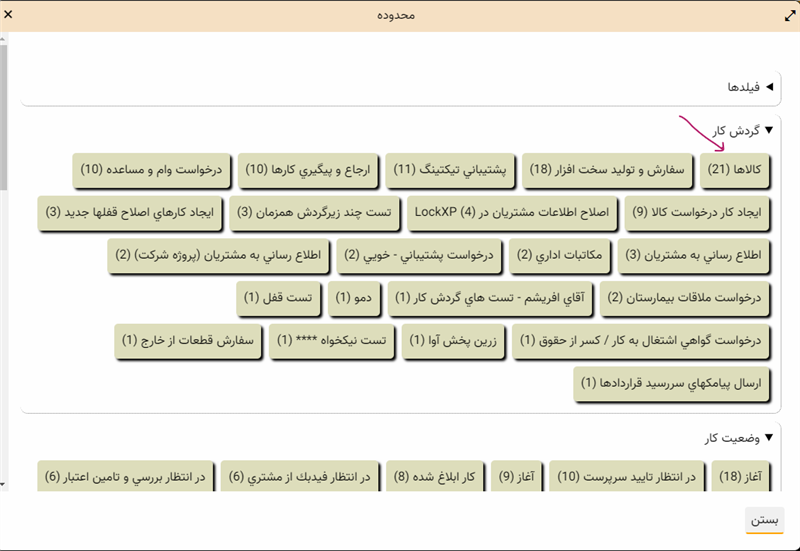The height and width of the screenshot is (551, 800).
Task: Pick the مکاتبات اداری (2) workflow chip
Action: coord(560,255)
